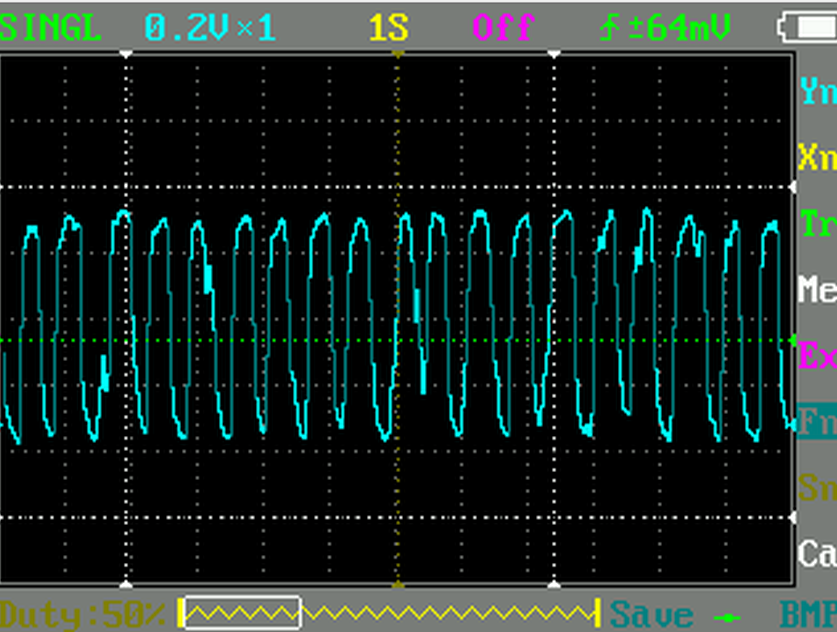Click the second white time cursor marker at top

(x=554, y=54)
